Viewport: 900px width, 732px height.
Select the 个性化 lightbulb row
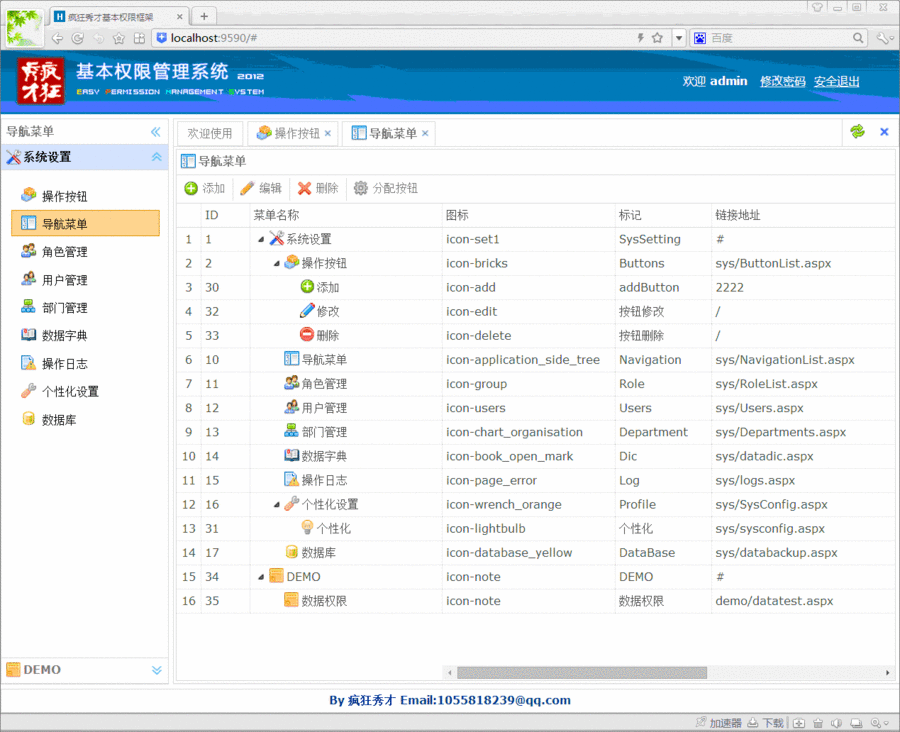point(535,528)
